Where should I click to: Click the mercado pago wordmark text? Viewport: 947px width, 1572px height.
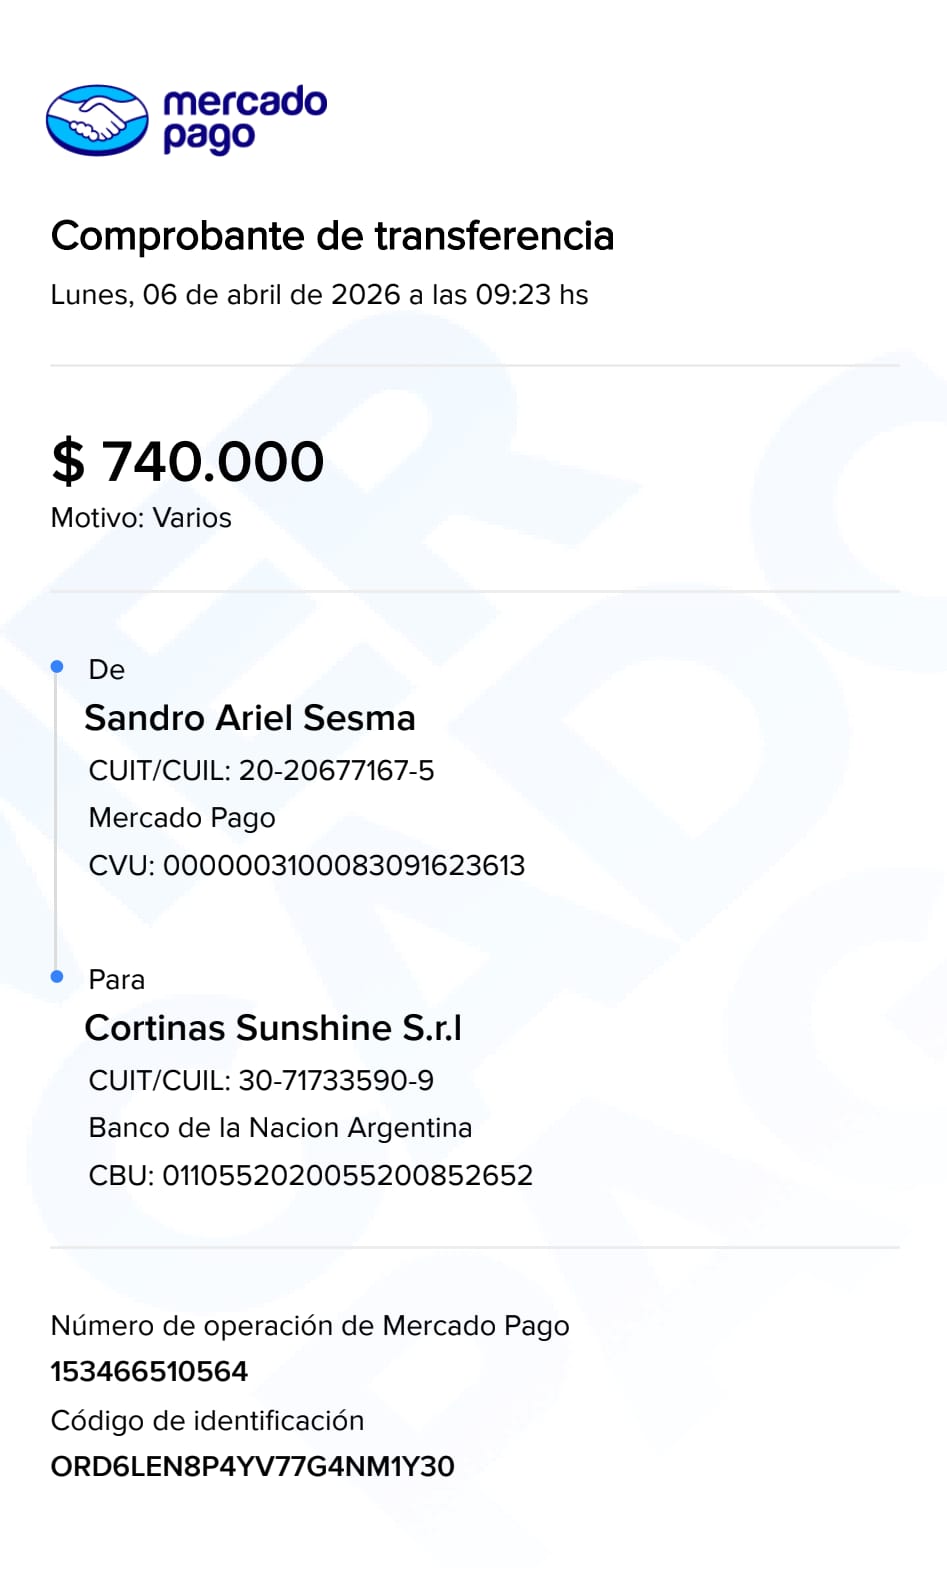[x=244, y=119]
